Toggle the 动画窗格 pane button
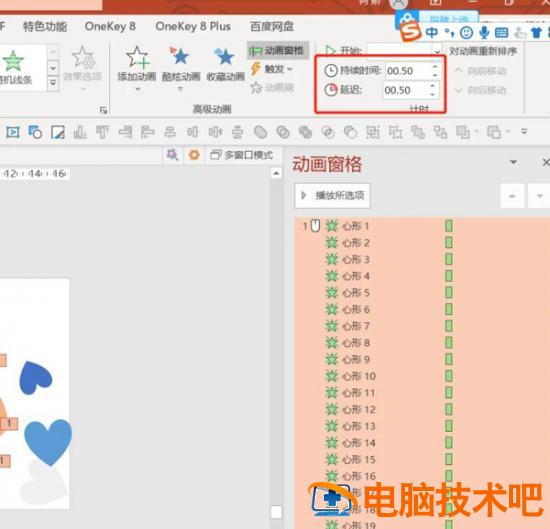Image resolution: width=550 pixels, height=529 pixels. pyautogui.click(x=278, y=51)
